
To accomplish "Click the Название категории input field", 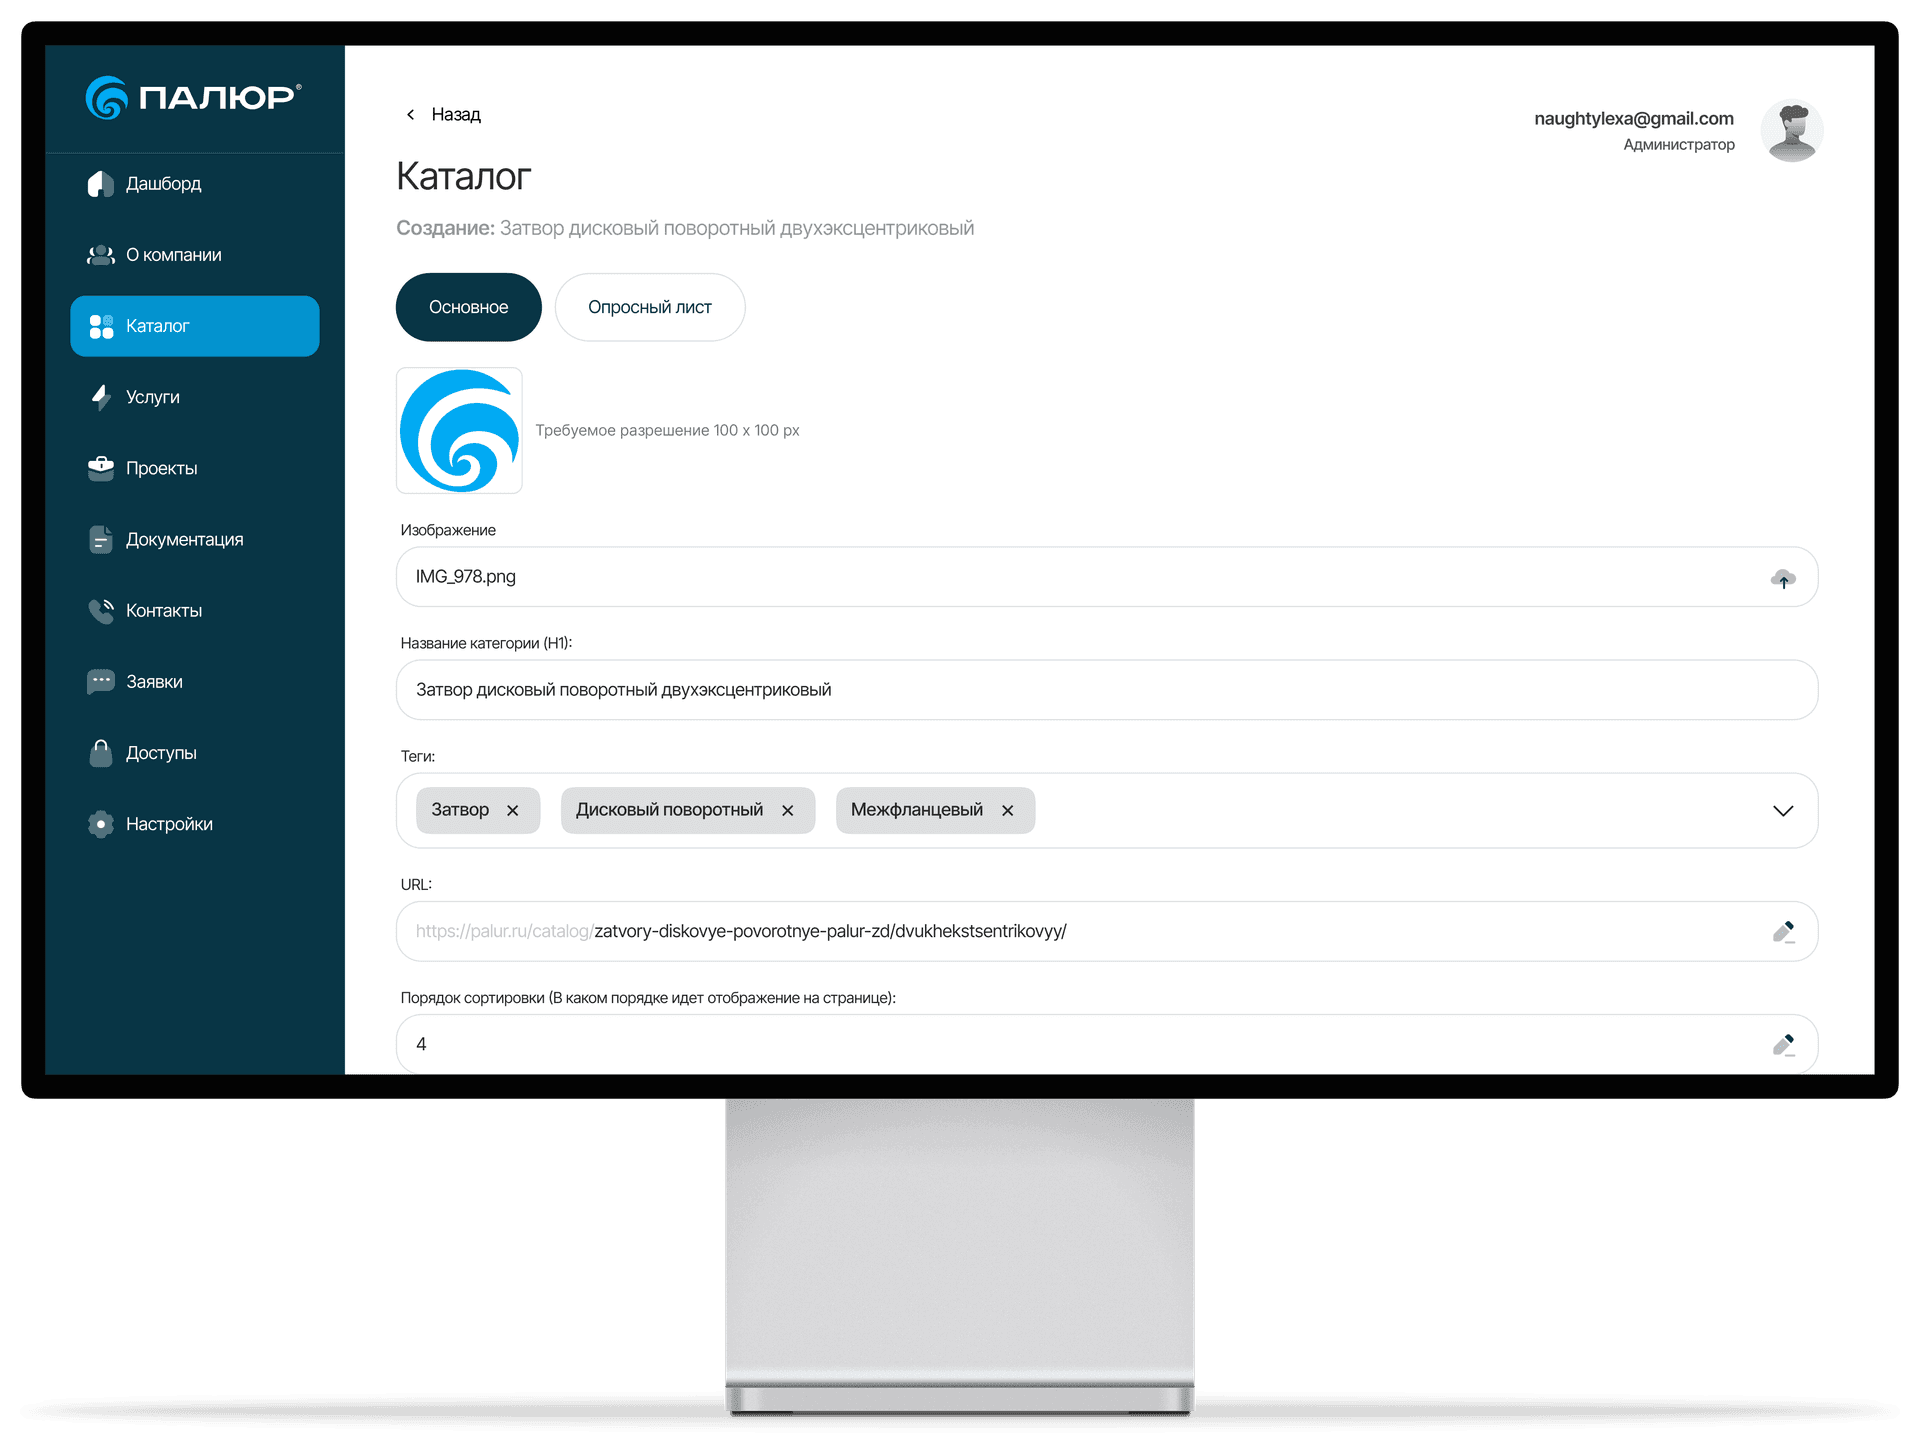I will (1105, 690).
